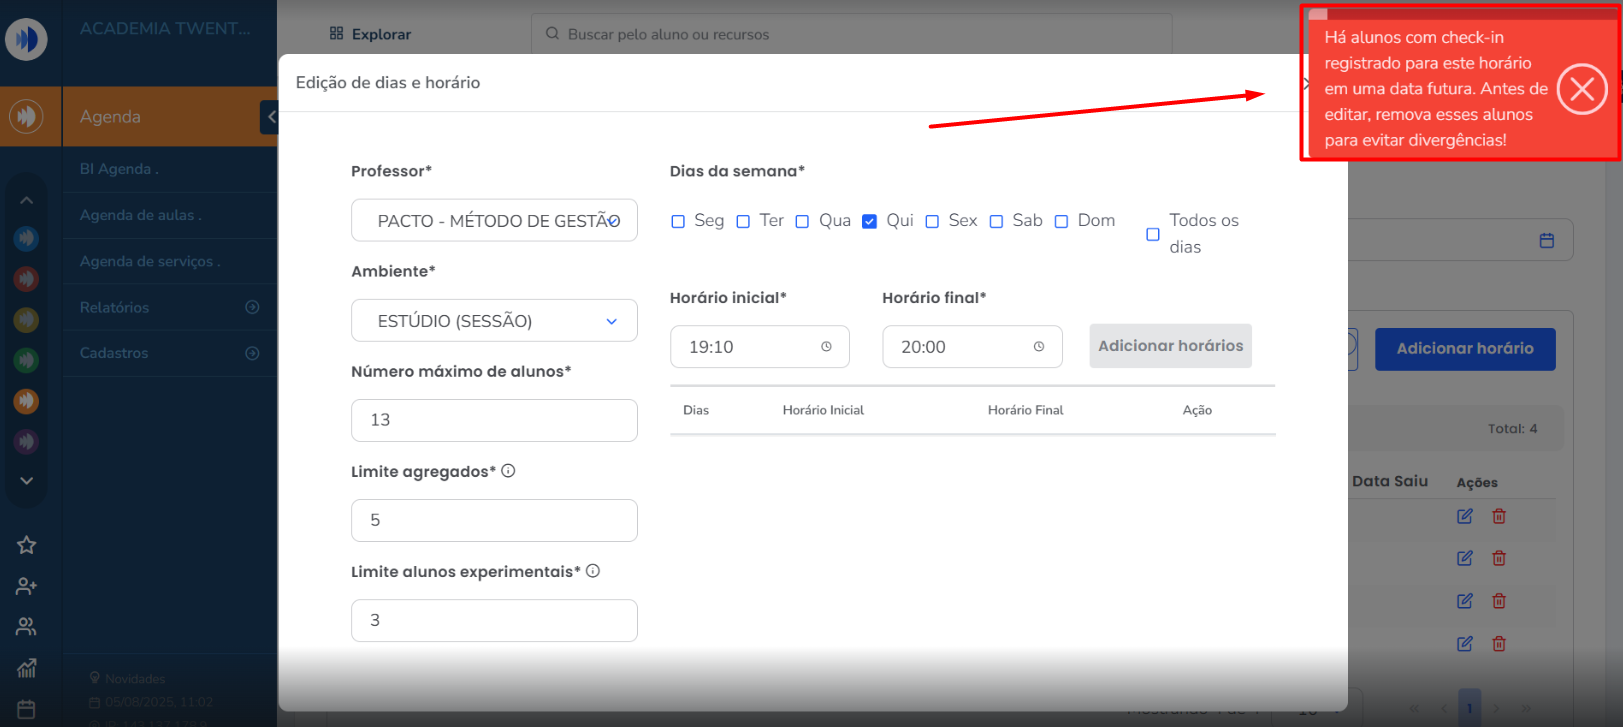
Task: Click the first edit pencil icon in Ações
Action: coord(1464,516)
